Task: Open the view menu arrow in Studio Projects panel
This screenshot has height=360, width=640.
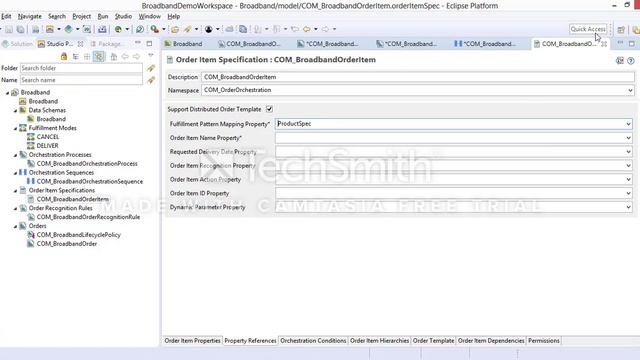Action: (x=151, y=55)
